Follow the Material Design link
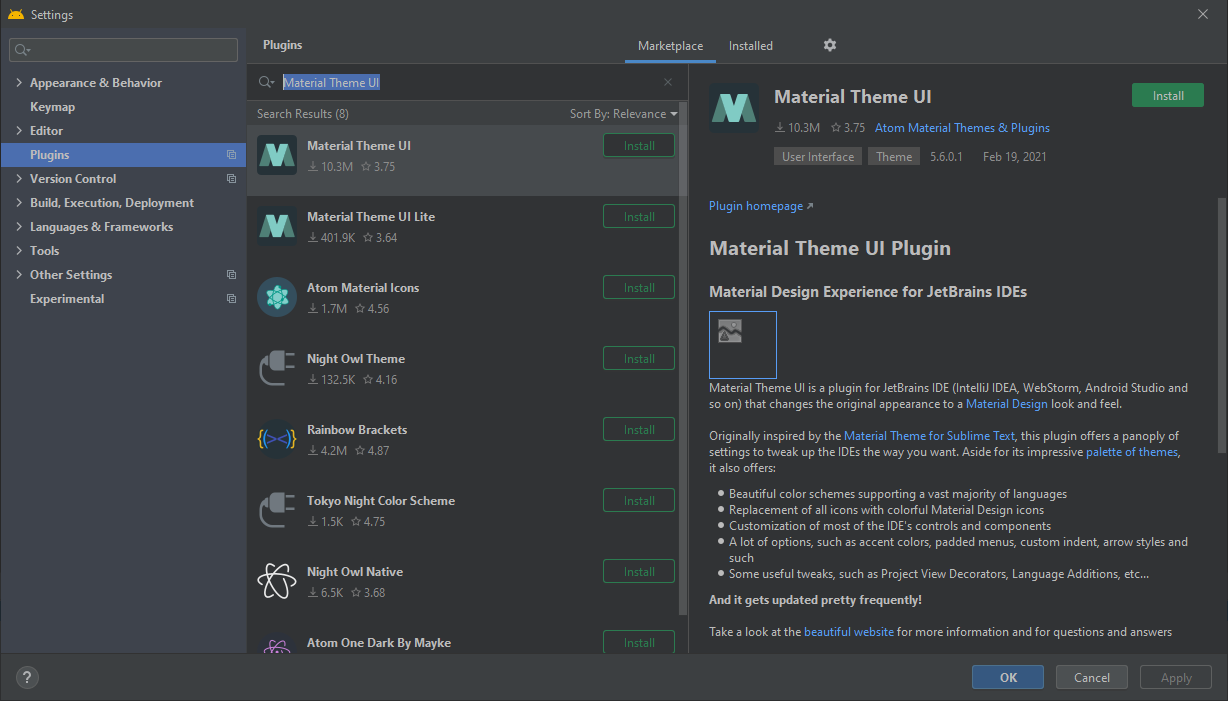The image size is (1228, 701). [x=1007, y=404]
